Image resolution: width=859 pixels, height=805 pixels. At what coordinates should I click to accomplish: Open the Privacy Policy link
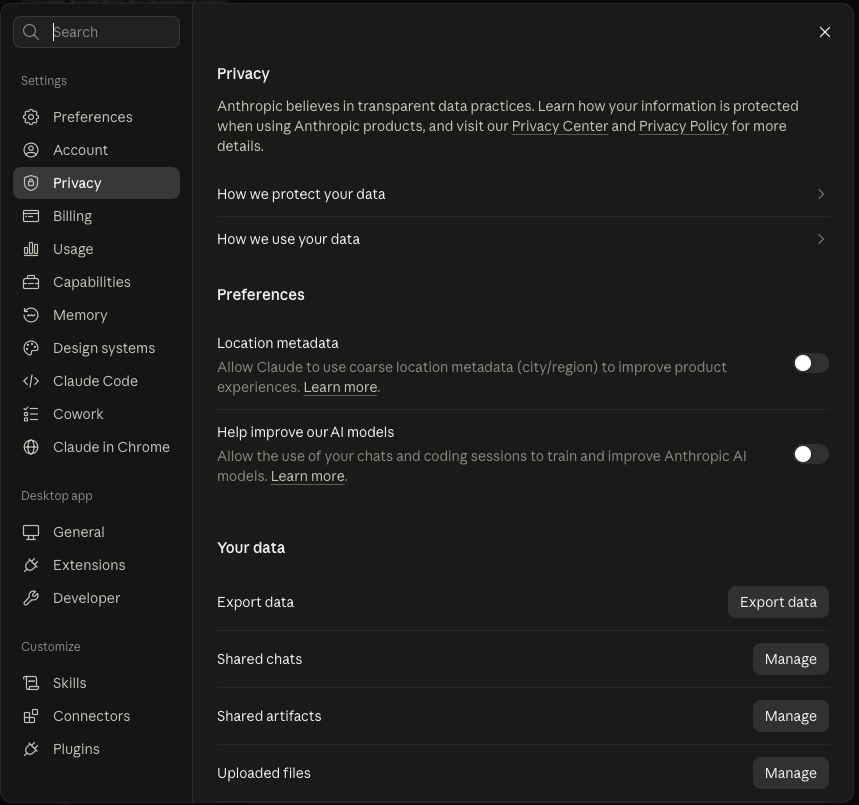pos(683,126)
